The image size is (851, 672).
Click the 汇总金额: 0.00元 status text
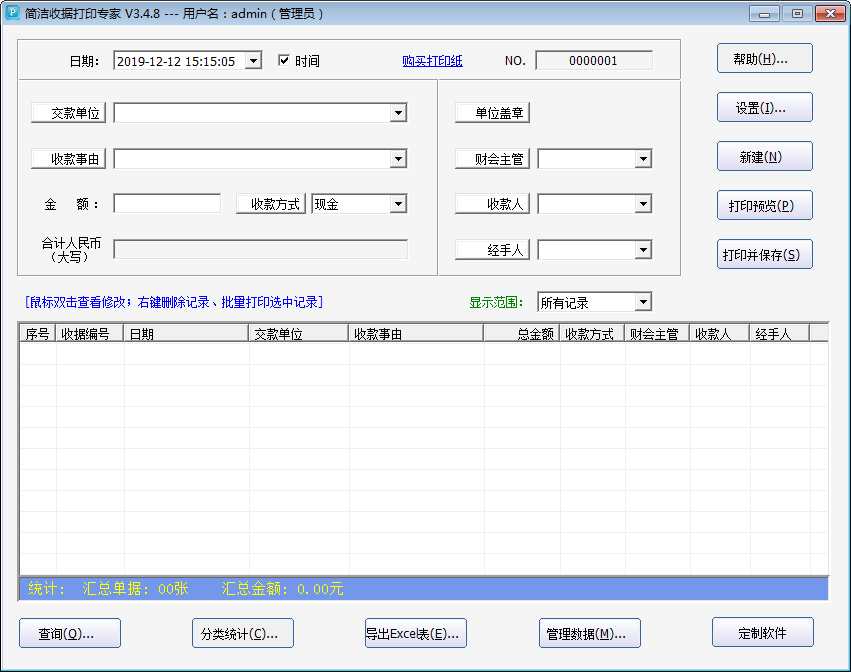point(282,588)
